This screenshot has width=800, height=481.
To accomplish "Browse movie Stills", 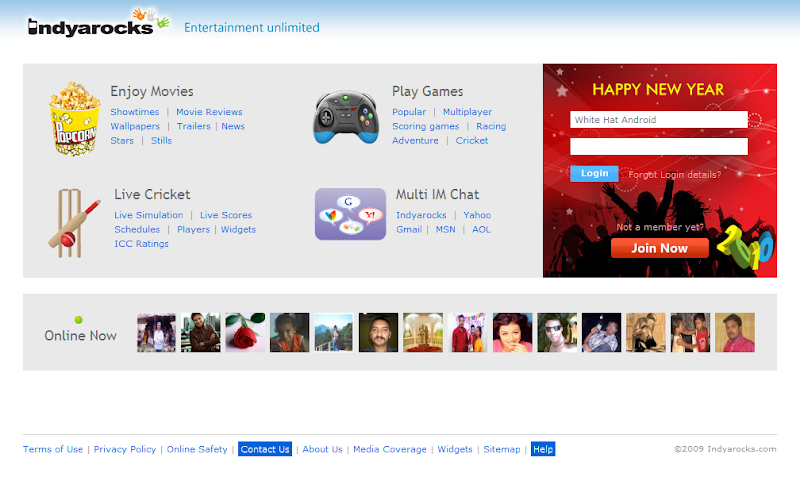I will coord(161,140).
